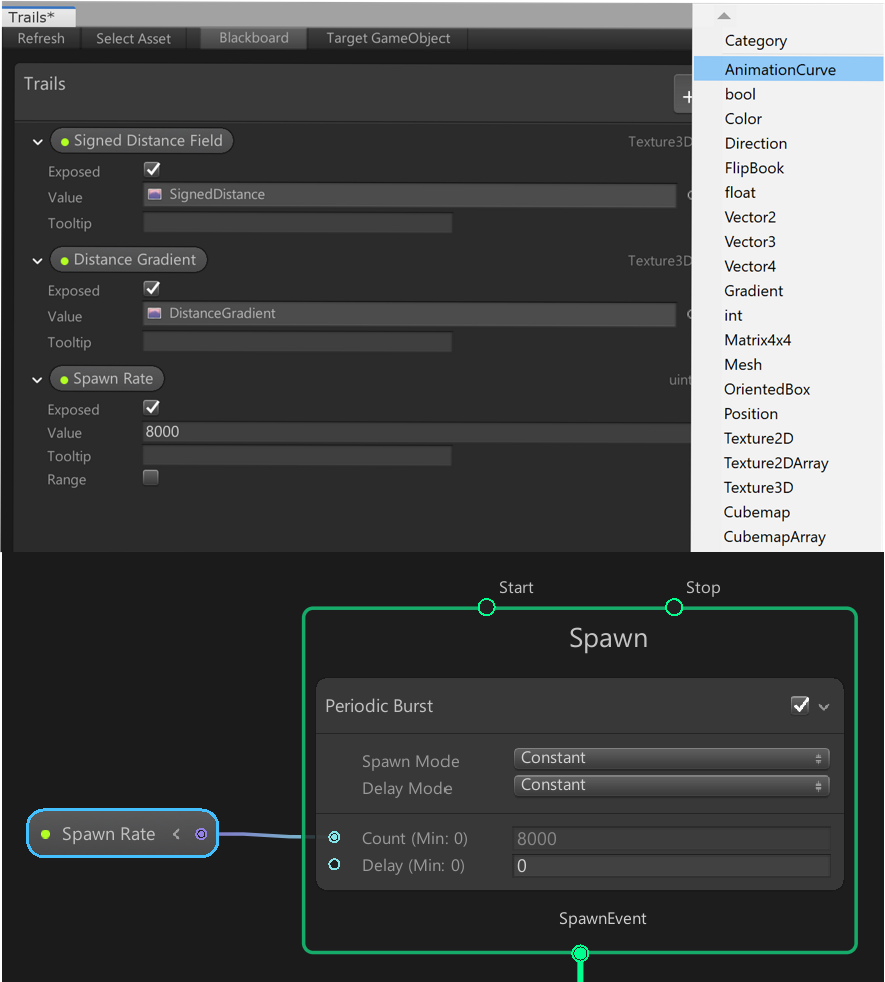Click the plus button to add a blackboard property
Viewport: 885px width, 982px height.
685,96
